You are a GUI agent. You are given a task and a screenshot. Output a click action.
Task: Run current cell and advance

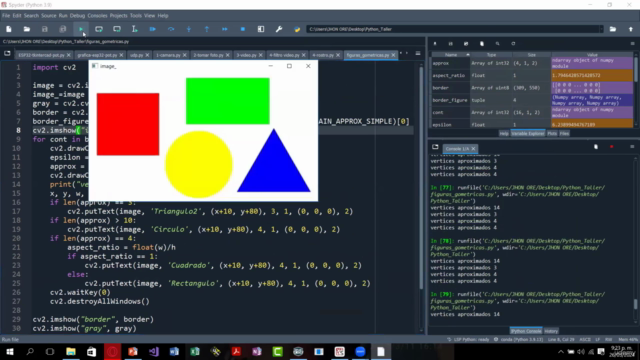pyautogui.click(x=117, y=29)
